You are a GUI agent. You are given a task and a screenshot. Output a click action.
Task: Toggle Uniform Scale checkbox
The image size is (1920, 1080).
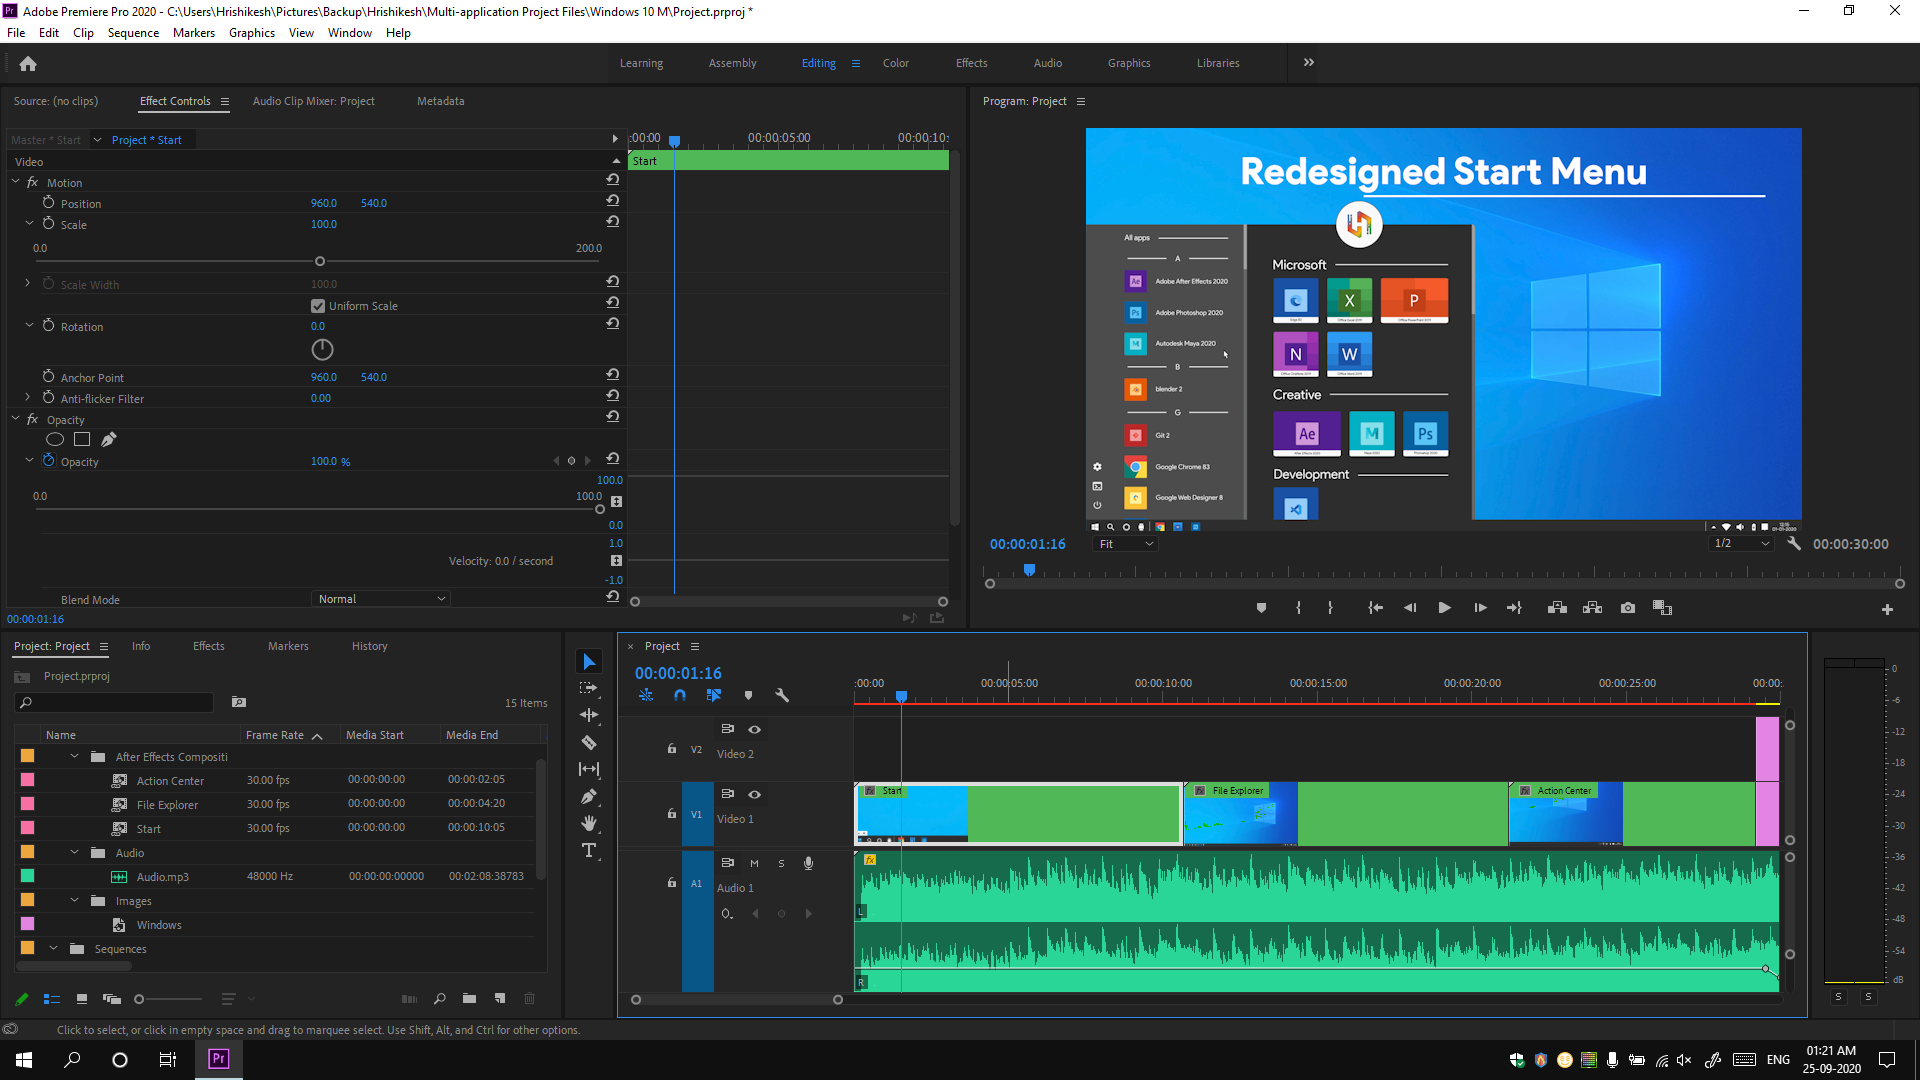[x=318, y=306]
